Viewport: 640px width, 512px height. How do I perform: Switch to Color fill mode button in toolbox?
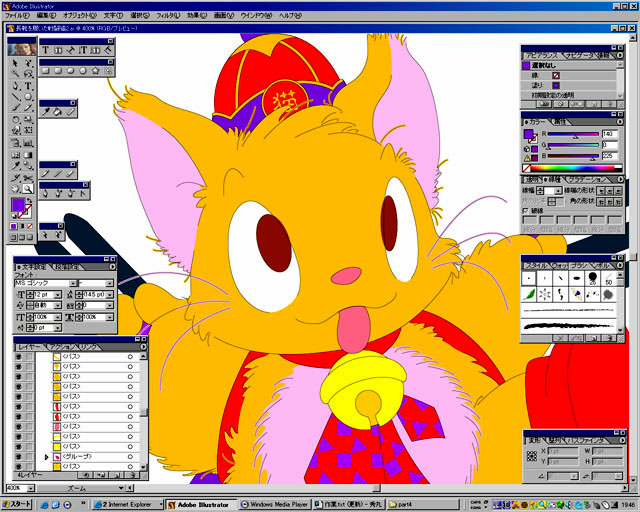coord(13,226)
